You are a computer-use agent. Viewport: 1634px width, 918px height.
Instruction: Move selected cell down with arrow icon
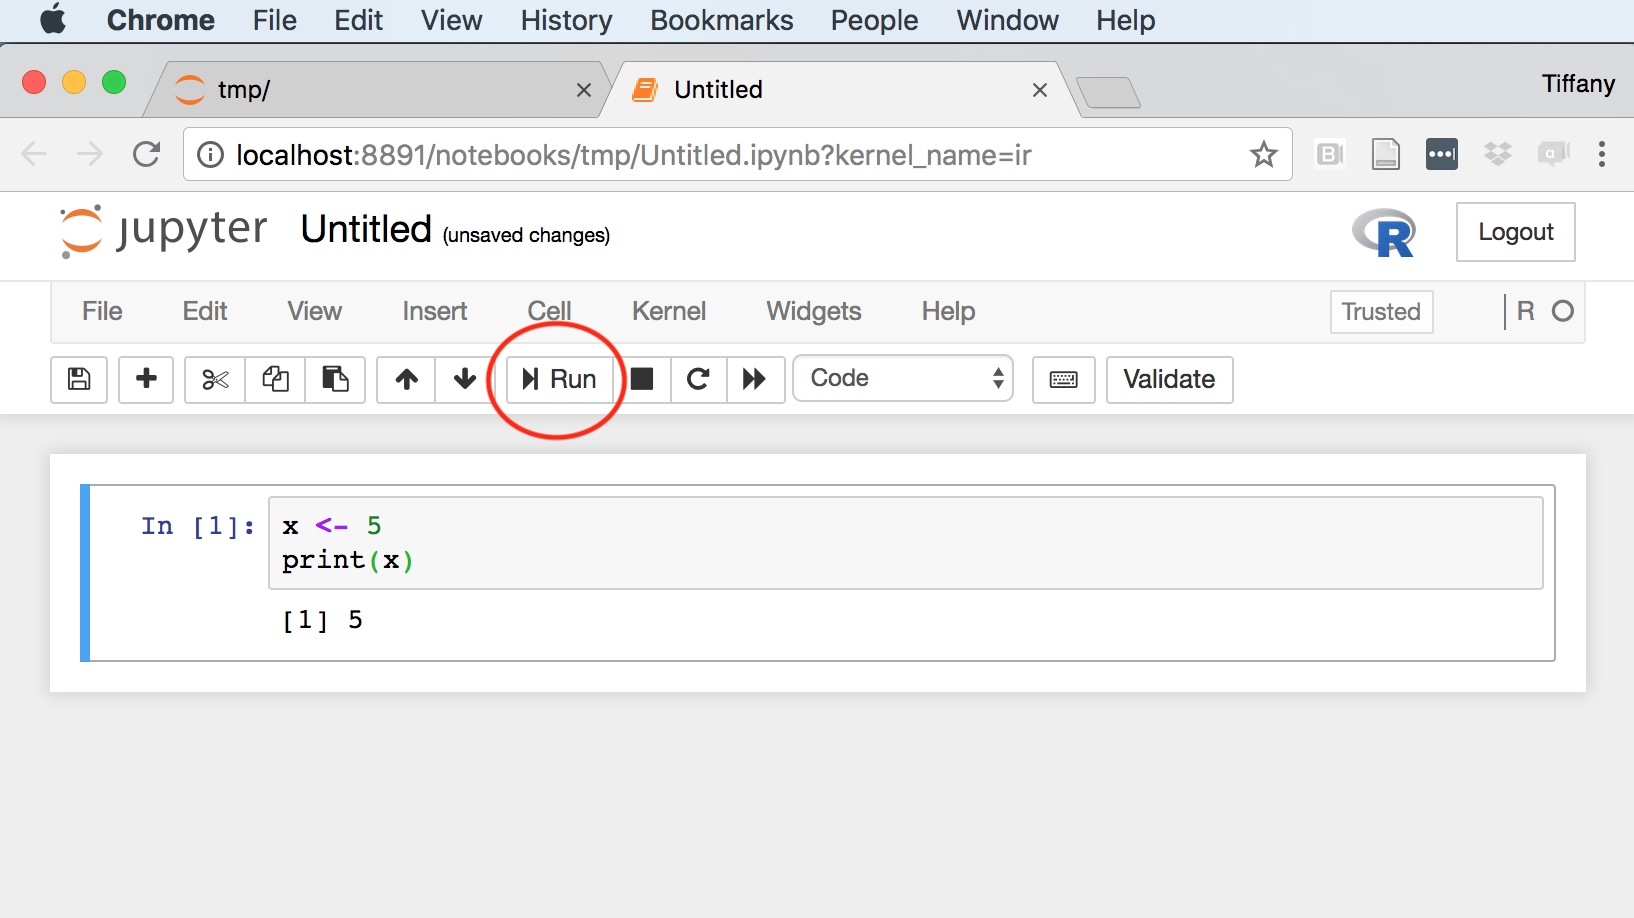pos(464,379)
